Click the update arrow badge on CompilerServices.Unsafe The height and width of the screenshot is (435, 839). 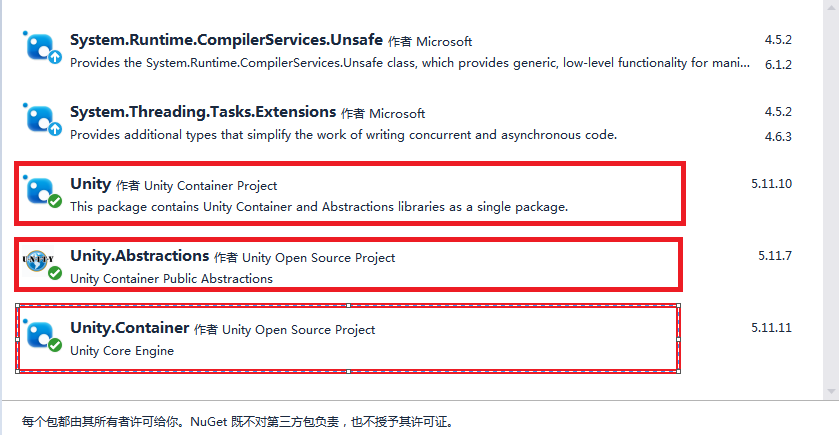pos(55,57)
